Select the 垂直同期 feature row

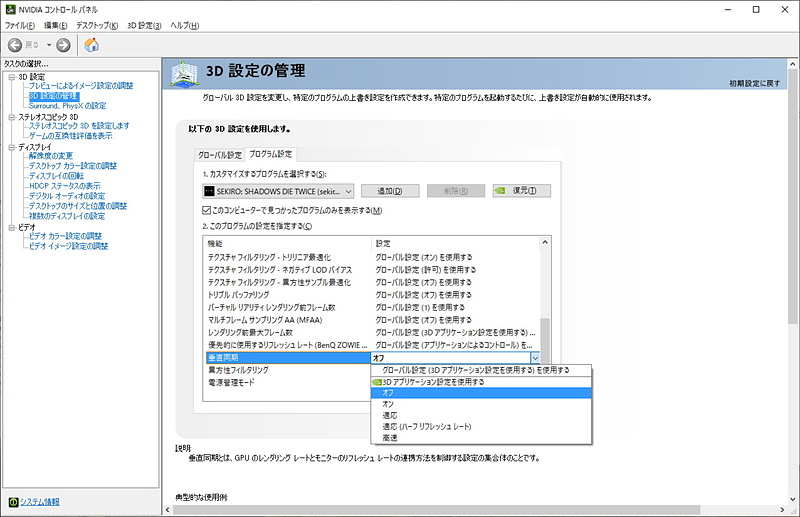click(x=288, y=358)
